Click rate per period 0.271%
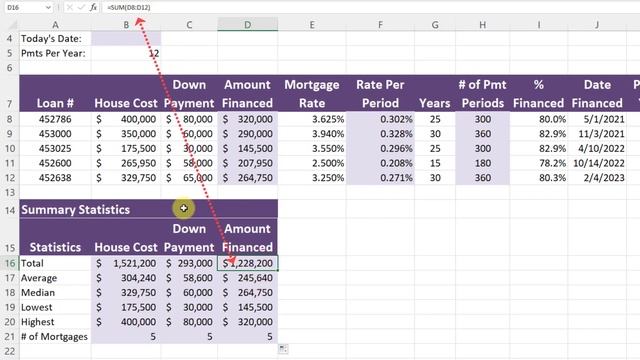 (380, 178)
